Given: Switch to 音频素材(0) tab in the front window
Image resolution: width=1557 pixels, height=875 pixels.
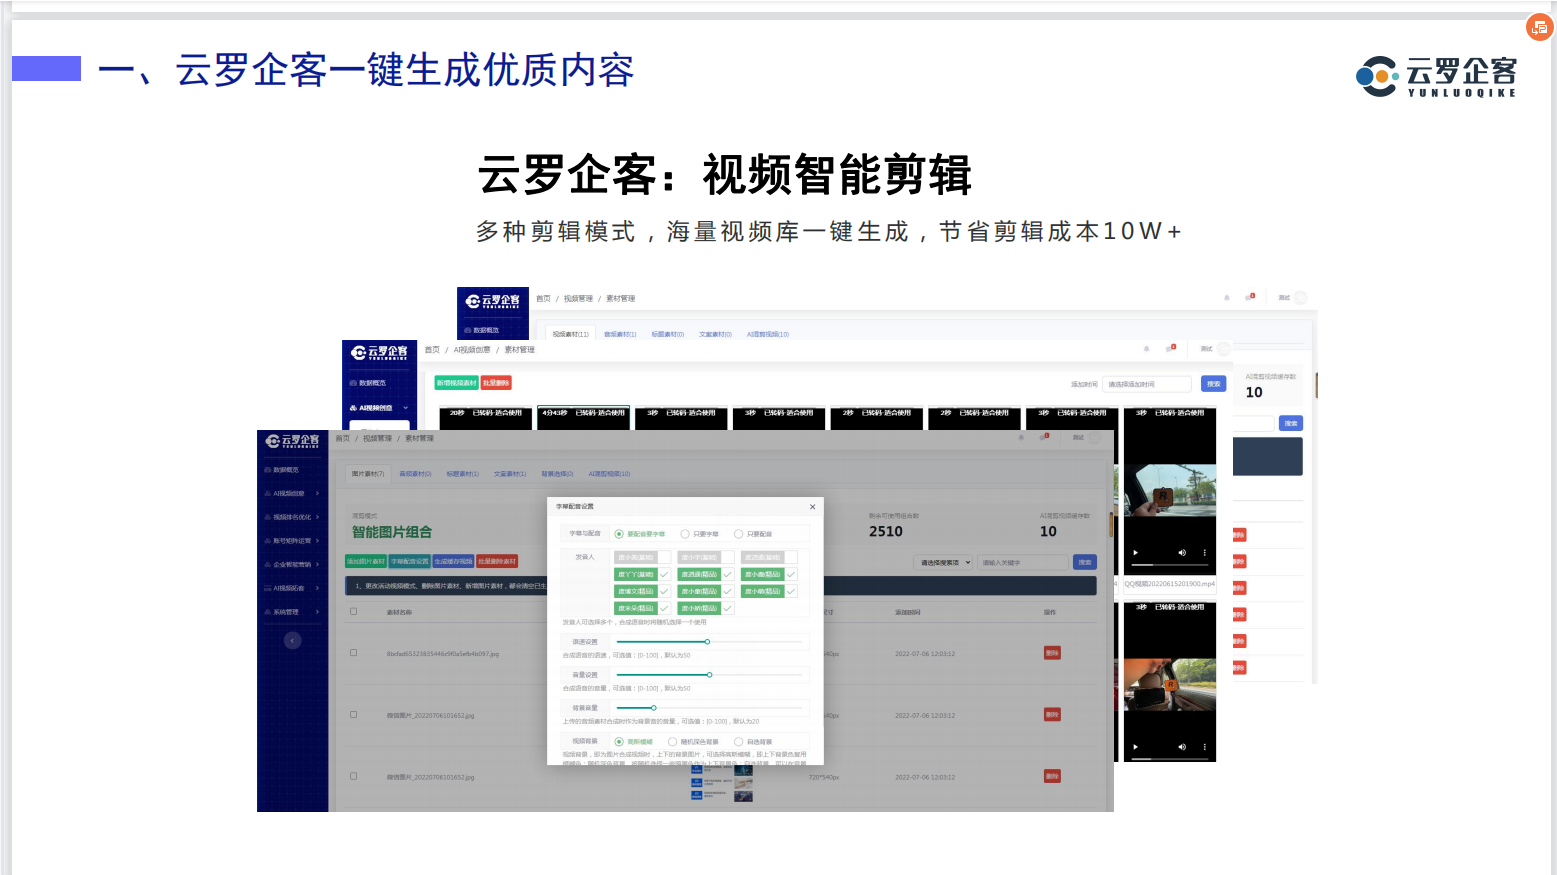Looking at the screenshot, I should pos(415,474).
